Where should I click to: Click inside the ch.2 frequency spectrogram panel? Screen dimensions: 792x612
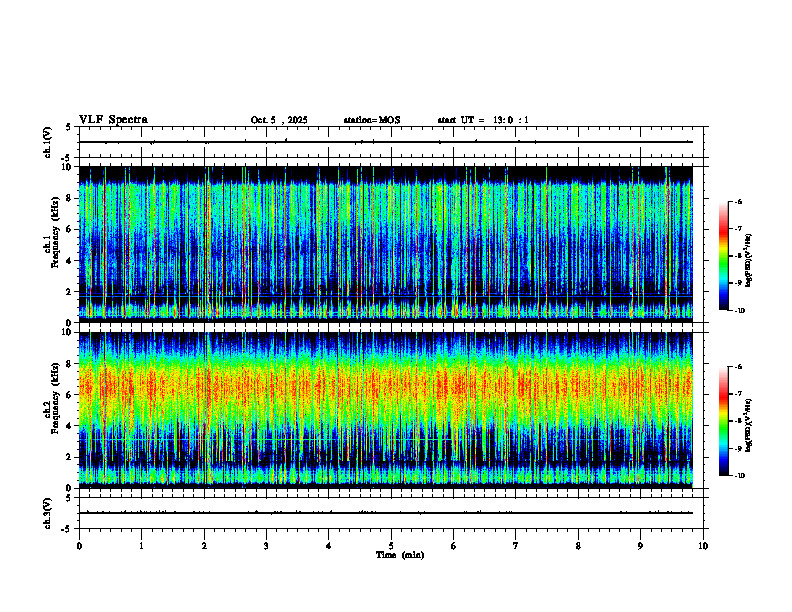coord(386,410)
